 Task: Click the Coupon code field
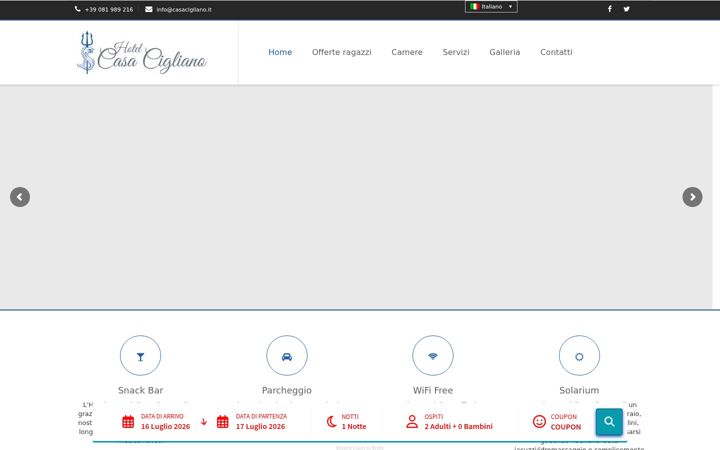pos(557,422)
